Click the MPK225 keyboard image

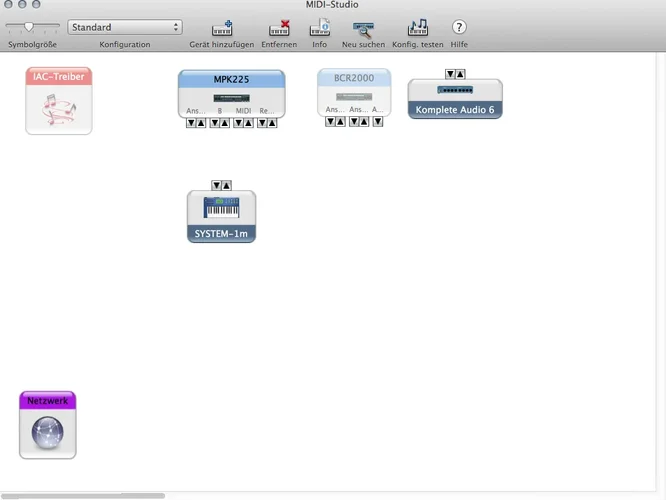[231, 98]
